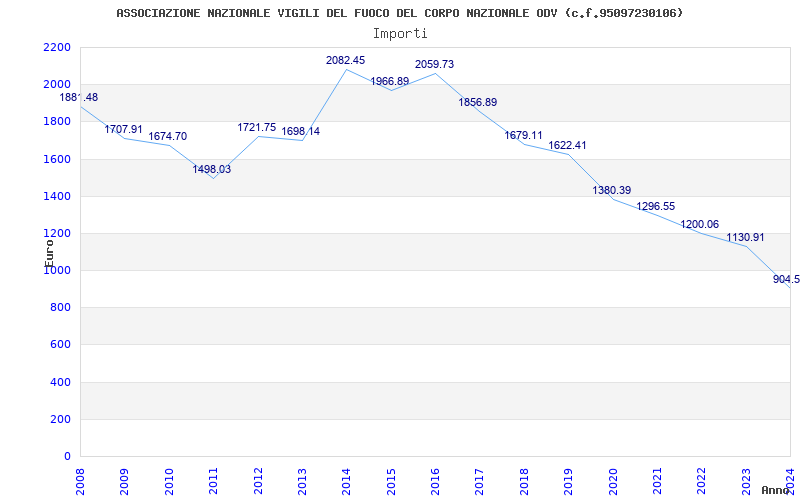Select the peak value 2082.45

pyautogui.click(x=345, y=60)
